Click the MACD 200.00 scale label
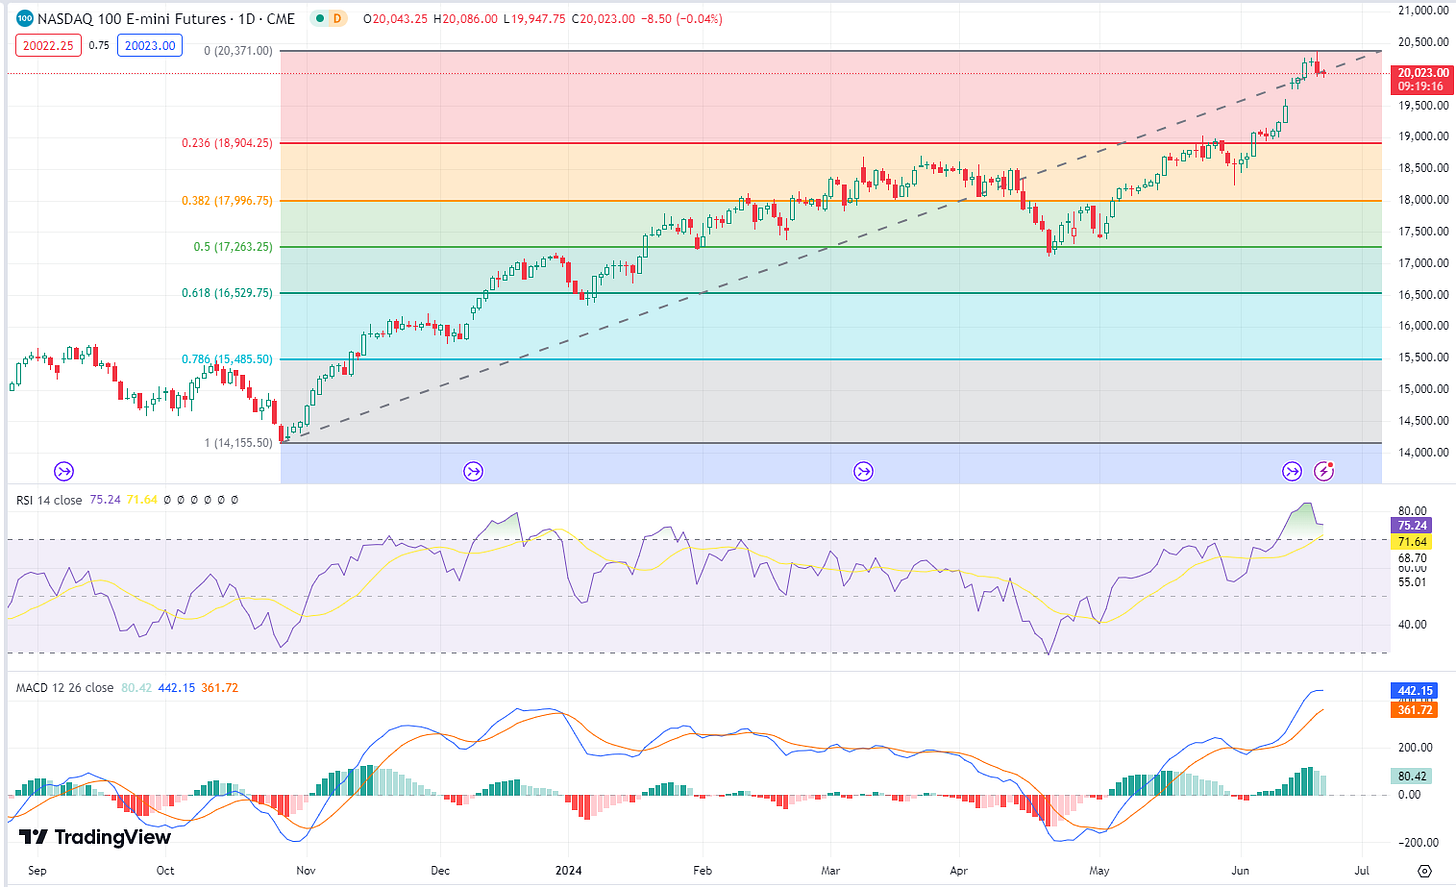 [x=1416, y=748]
